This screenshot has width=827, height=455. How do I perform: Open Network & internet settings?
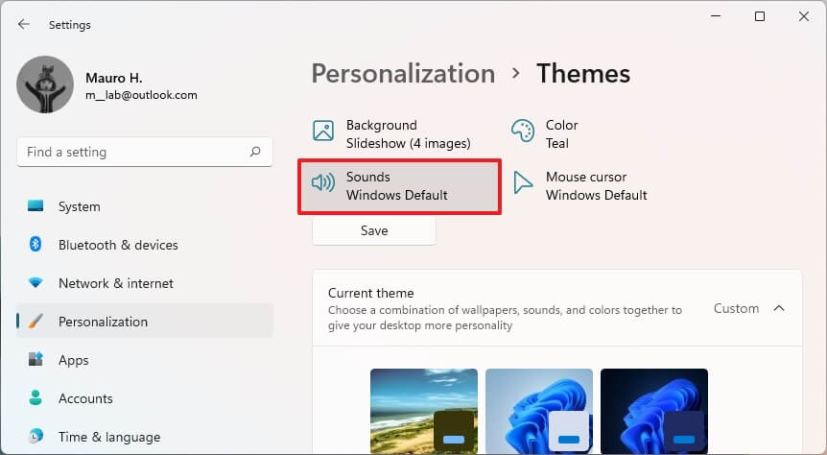145,283
